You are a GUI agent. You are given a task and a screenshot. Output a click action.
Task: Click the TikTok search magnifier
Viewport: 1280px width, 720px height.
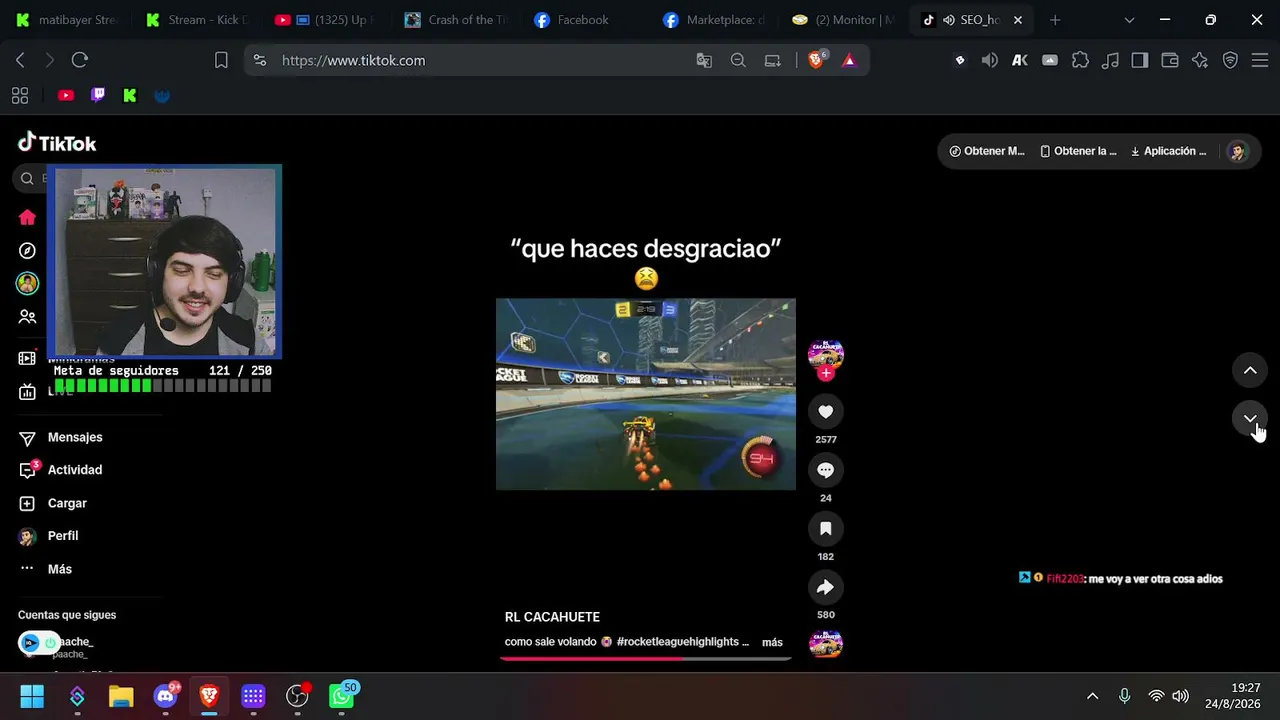[x=27, y=179]
